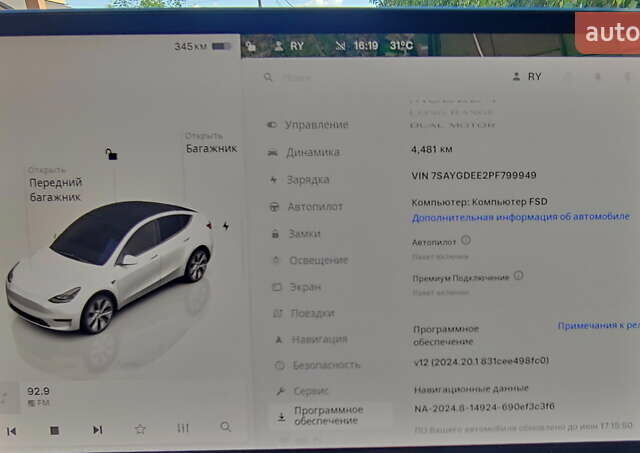This screenshot has height=453, width=640.
Task: Click the steering wheel icon beside Автопилот
Action: click(274, 207)
